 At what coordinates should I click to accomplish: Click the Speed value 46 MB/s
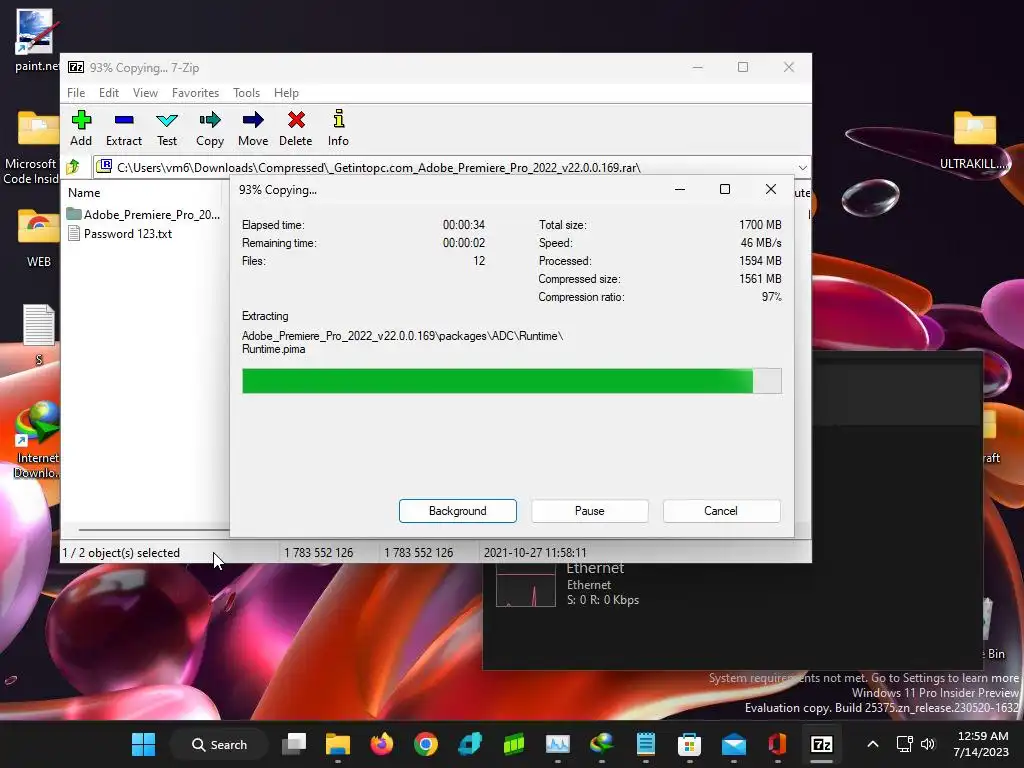click(761, 243)
